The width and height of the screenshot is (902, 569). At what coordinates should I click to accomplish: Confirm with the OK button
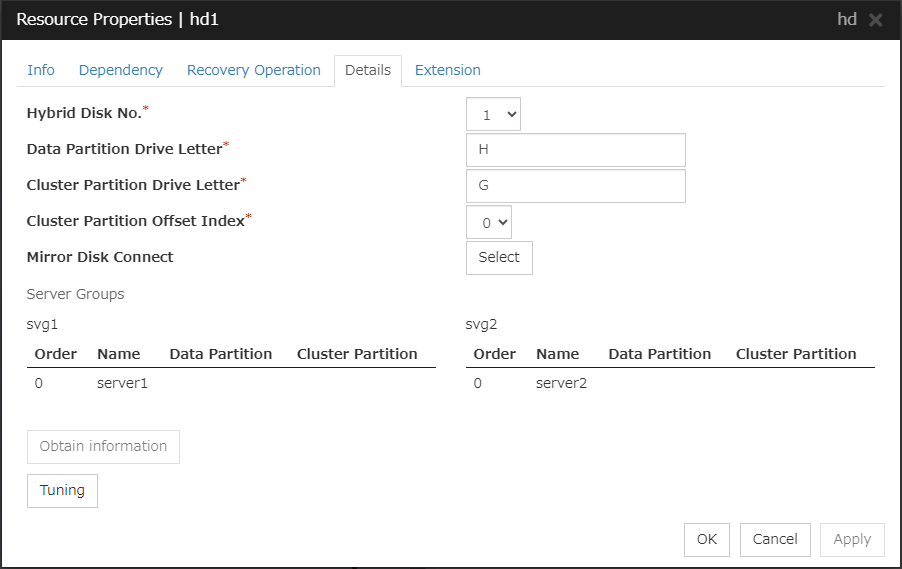tap(706, 540)
